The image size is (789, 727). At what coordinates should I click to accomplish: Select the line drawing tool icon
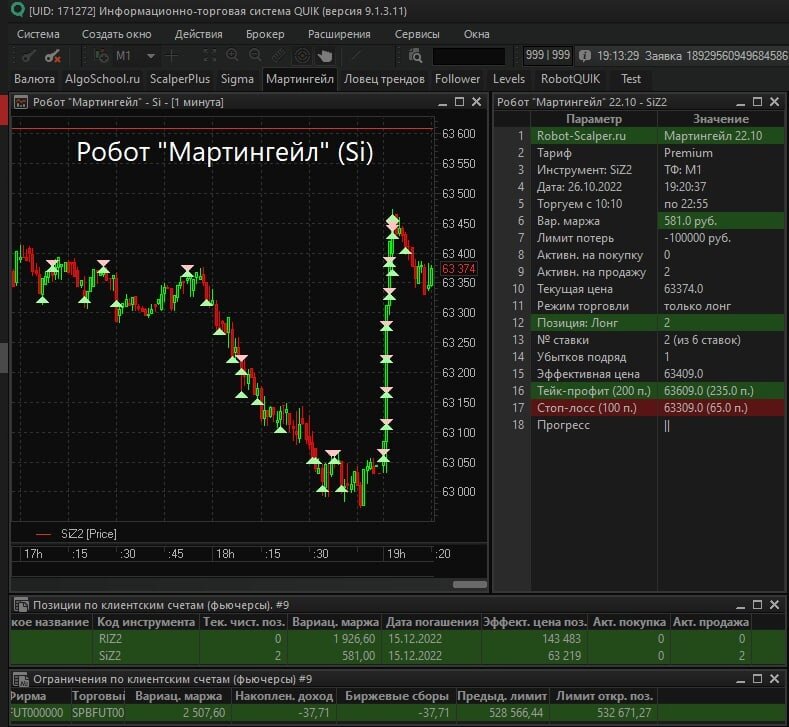click(x=356, y=56)
